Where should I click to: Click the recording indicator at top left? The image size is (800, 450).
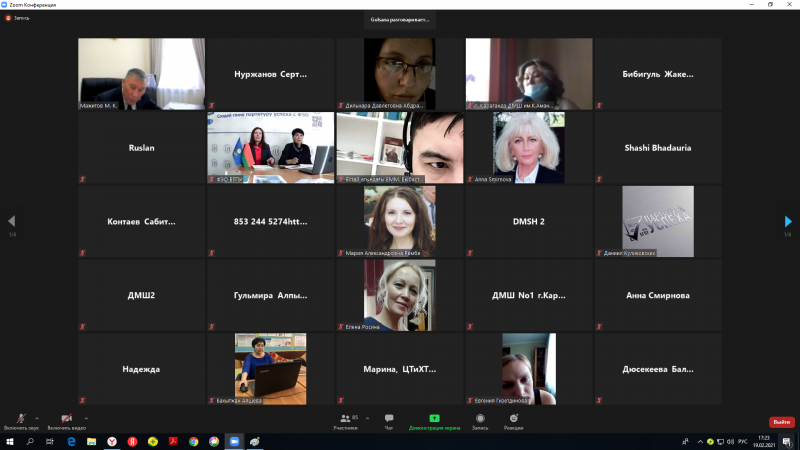(18, 18)
